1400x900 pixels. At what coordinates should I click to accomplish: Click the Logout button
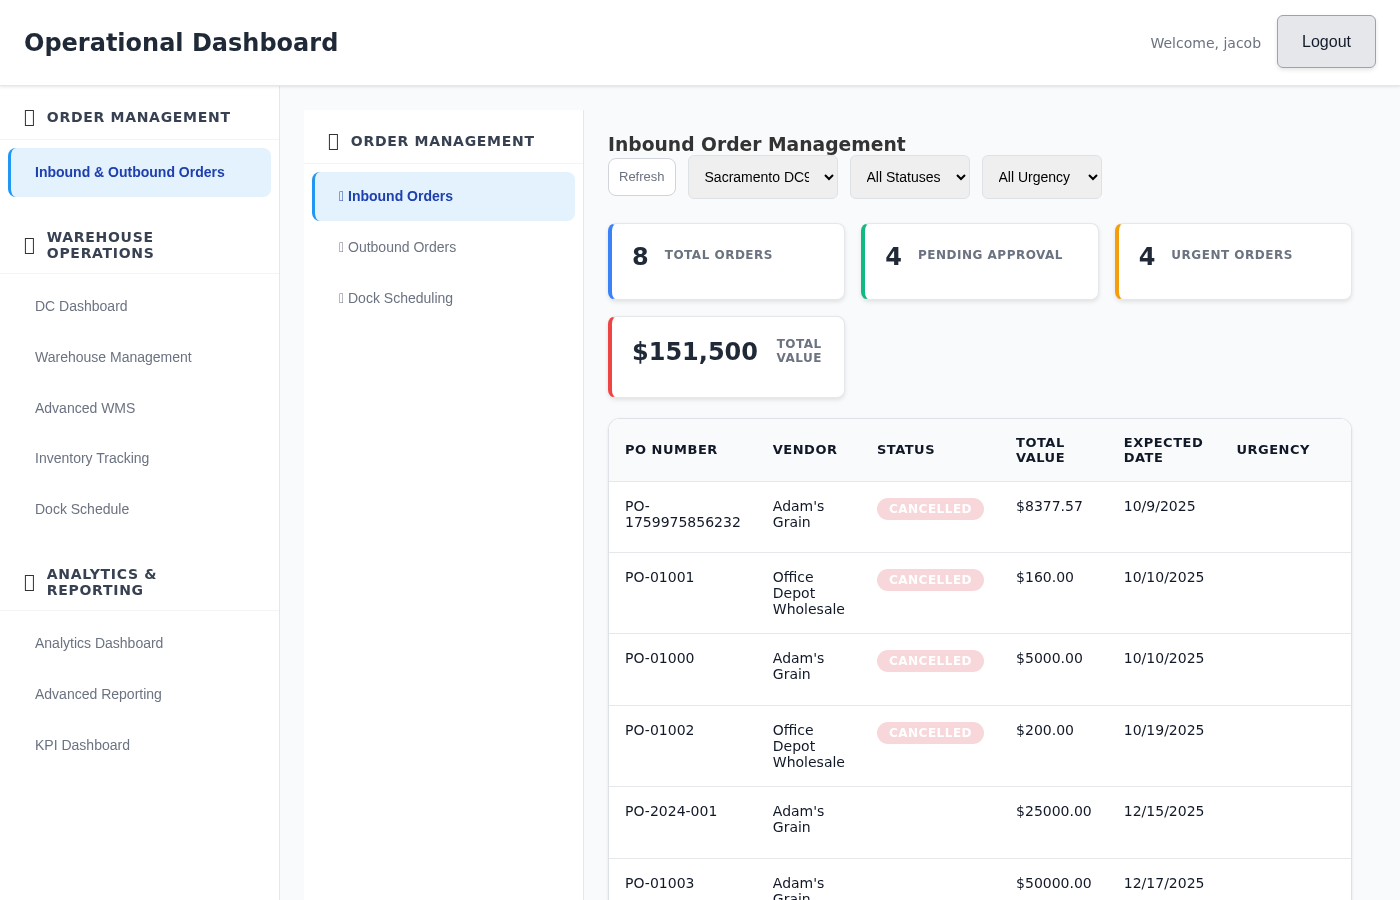pos(1326,41)
